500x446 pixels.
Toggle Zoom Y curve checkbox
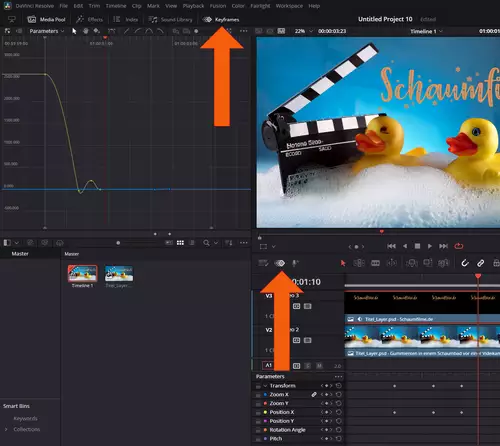(x=258, y=404)
